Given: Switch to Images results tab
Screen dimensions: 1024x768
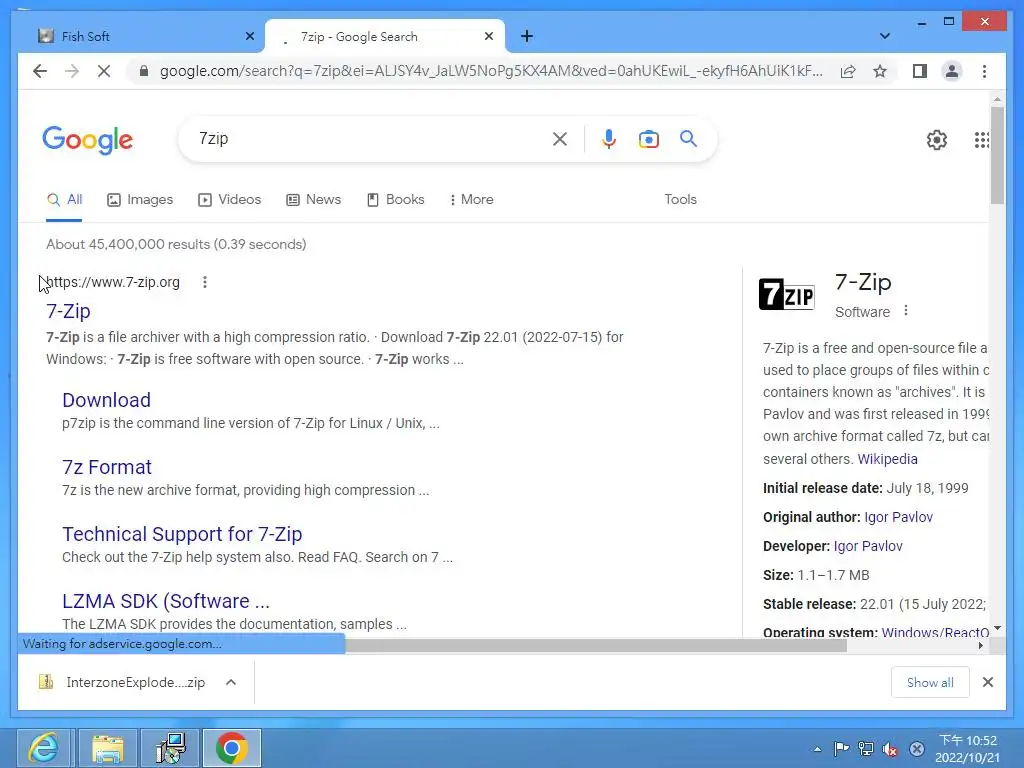Looking at the screenshot, I should [140, 200].
